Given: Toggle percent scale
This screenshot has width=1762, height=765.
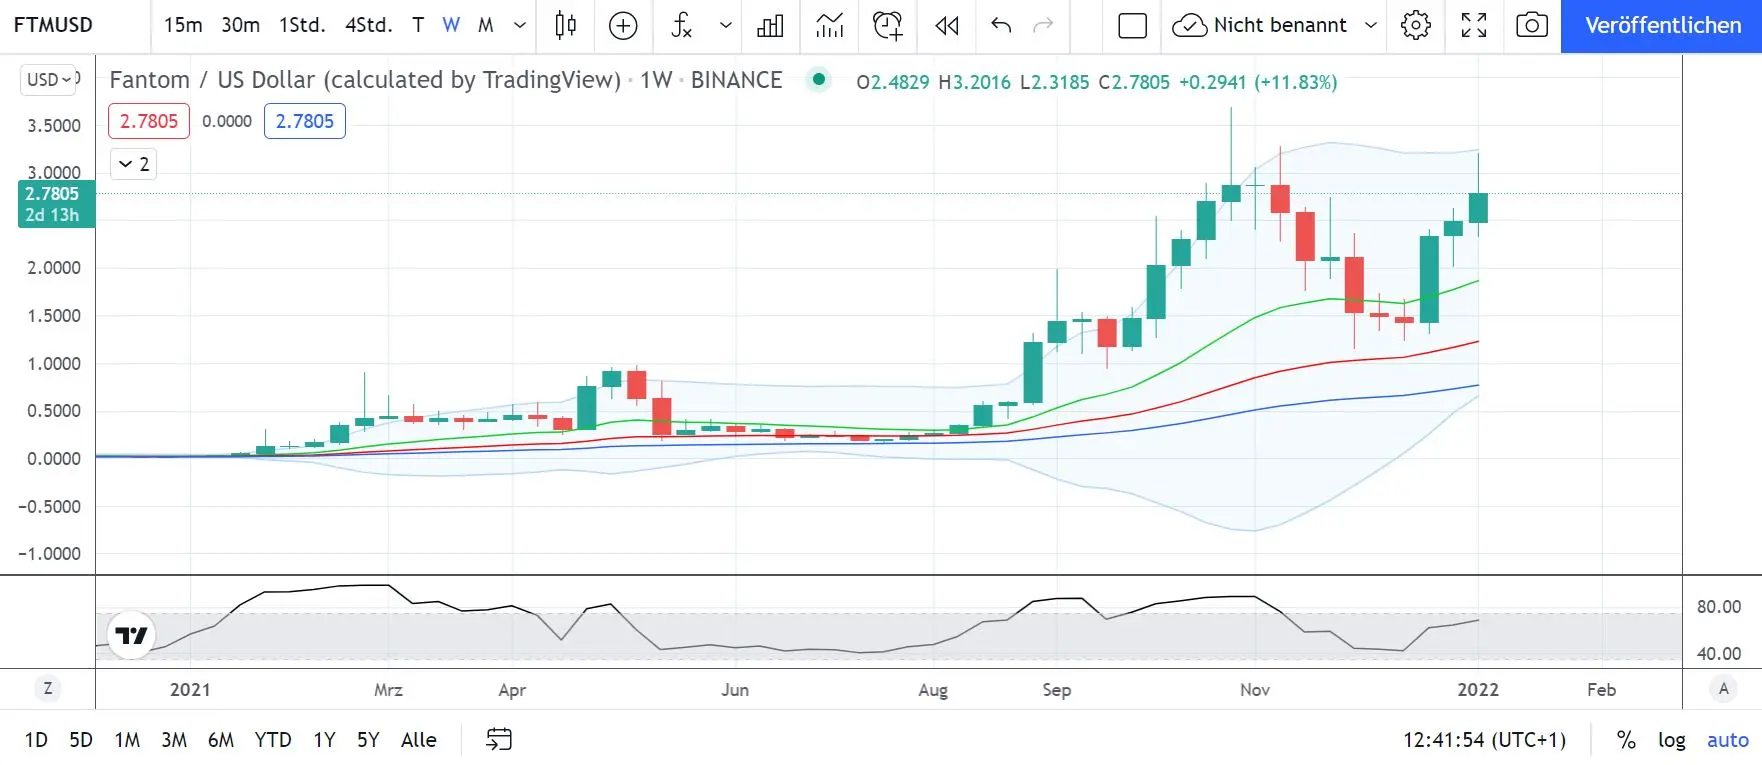Looking at the screenshot, I should (1626, 740).
